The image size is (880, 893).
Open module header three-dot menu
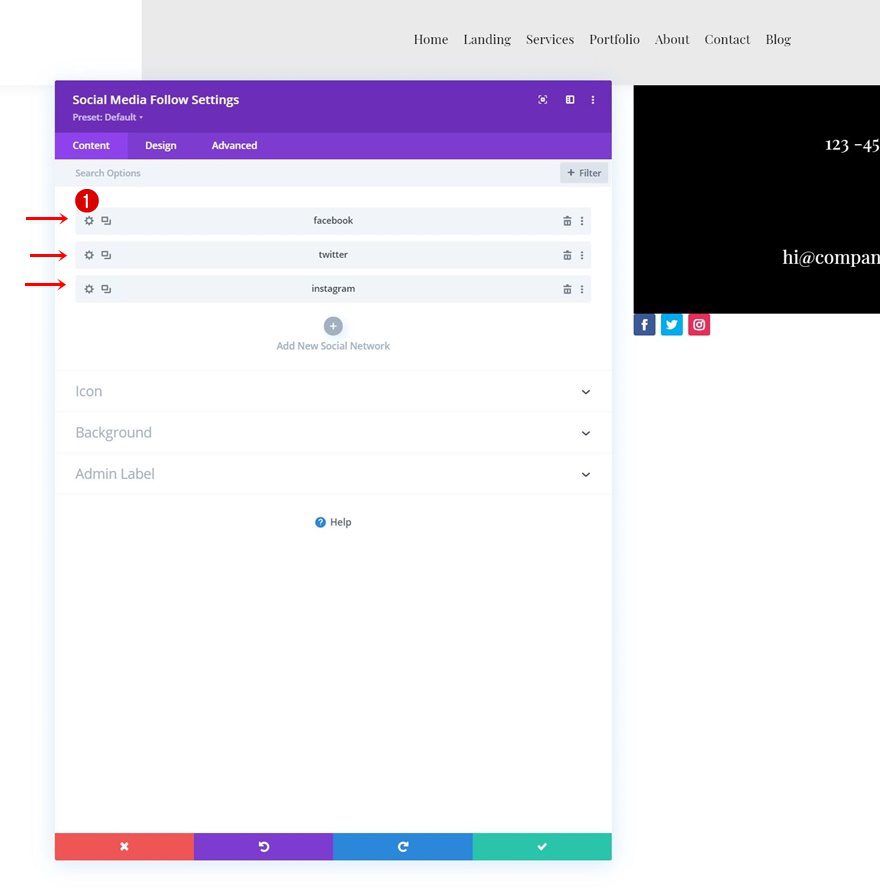point(593,100)
